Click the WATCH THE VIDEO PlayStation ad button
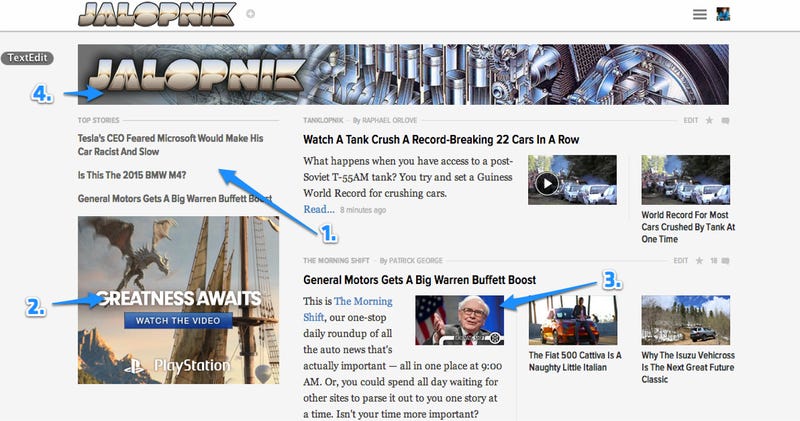 (x=178, y=321)
